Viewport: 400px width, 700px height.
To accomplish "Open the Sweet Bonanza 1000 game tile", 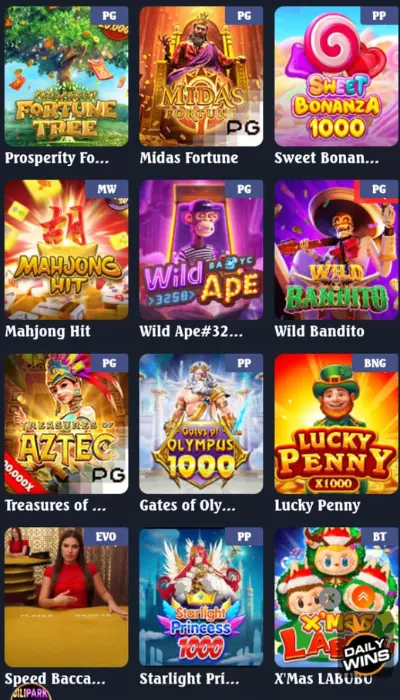I will click(336, 76).
